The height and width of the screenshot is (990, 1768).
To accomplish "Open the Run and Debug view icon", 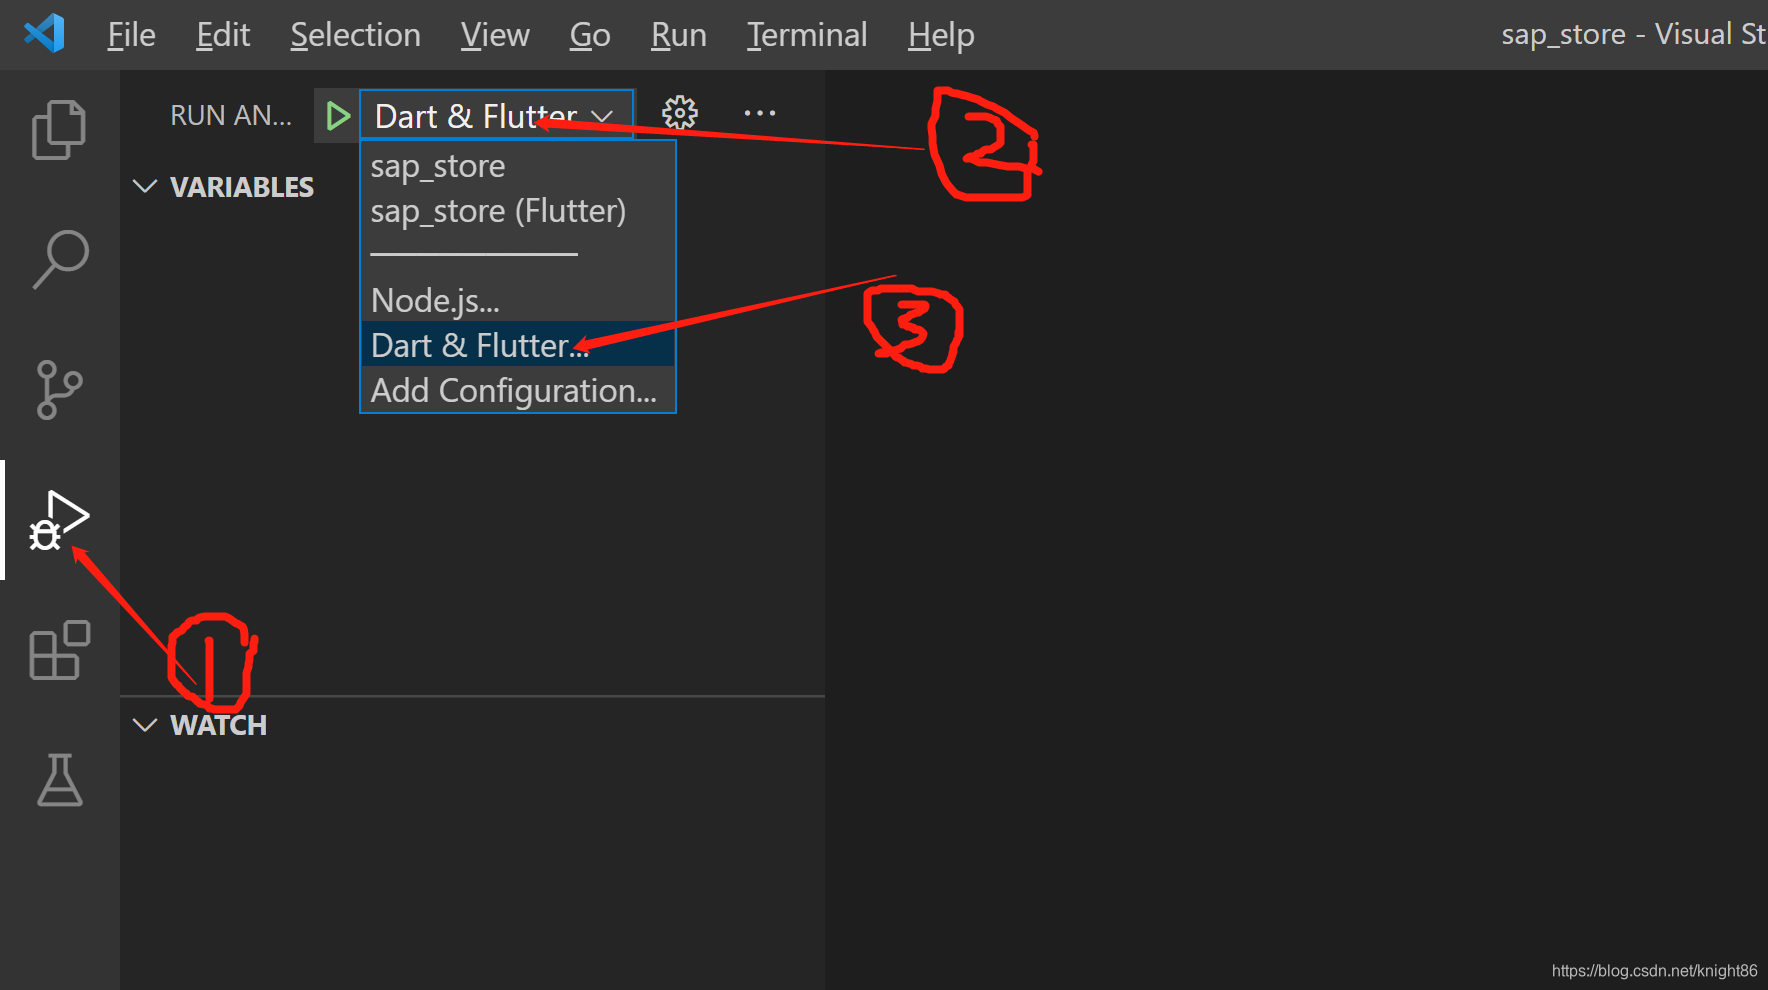I will point(59,520).
